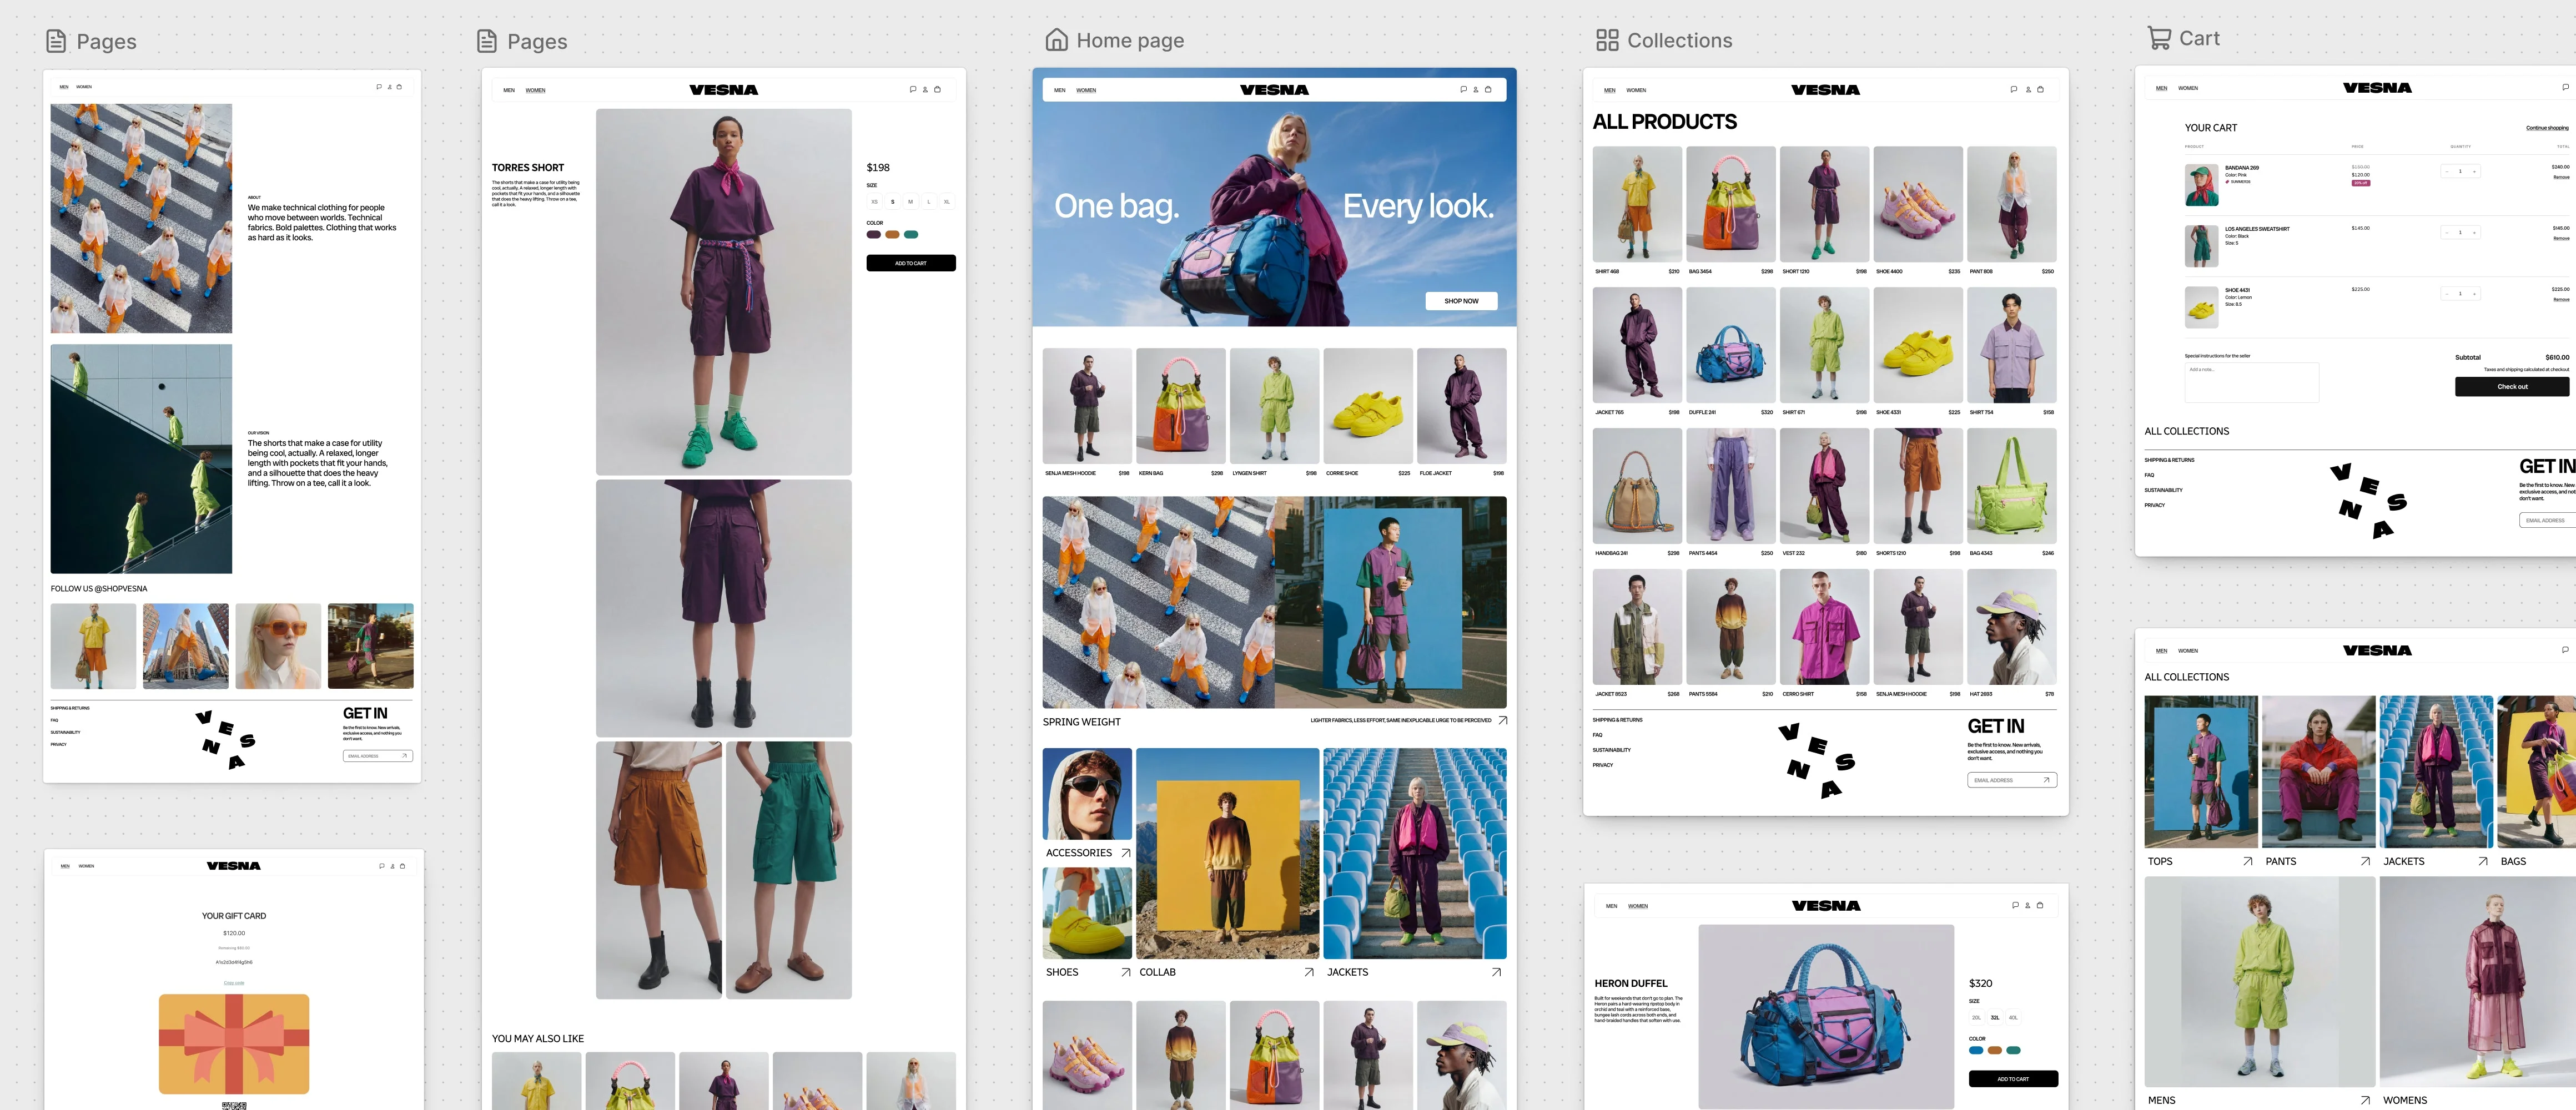Viewport: 2576px width, 1110px height.
Task: Click arrow at end of SPRING WEIGHT row
Action: tap(1502, 720)
